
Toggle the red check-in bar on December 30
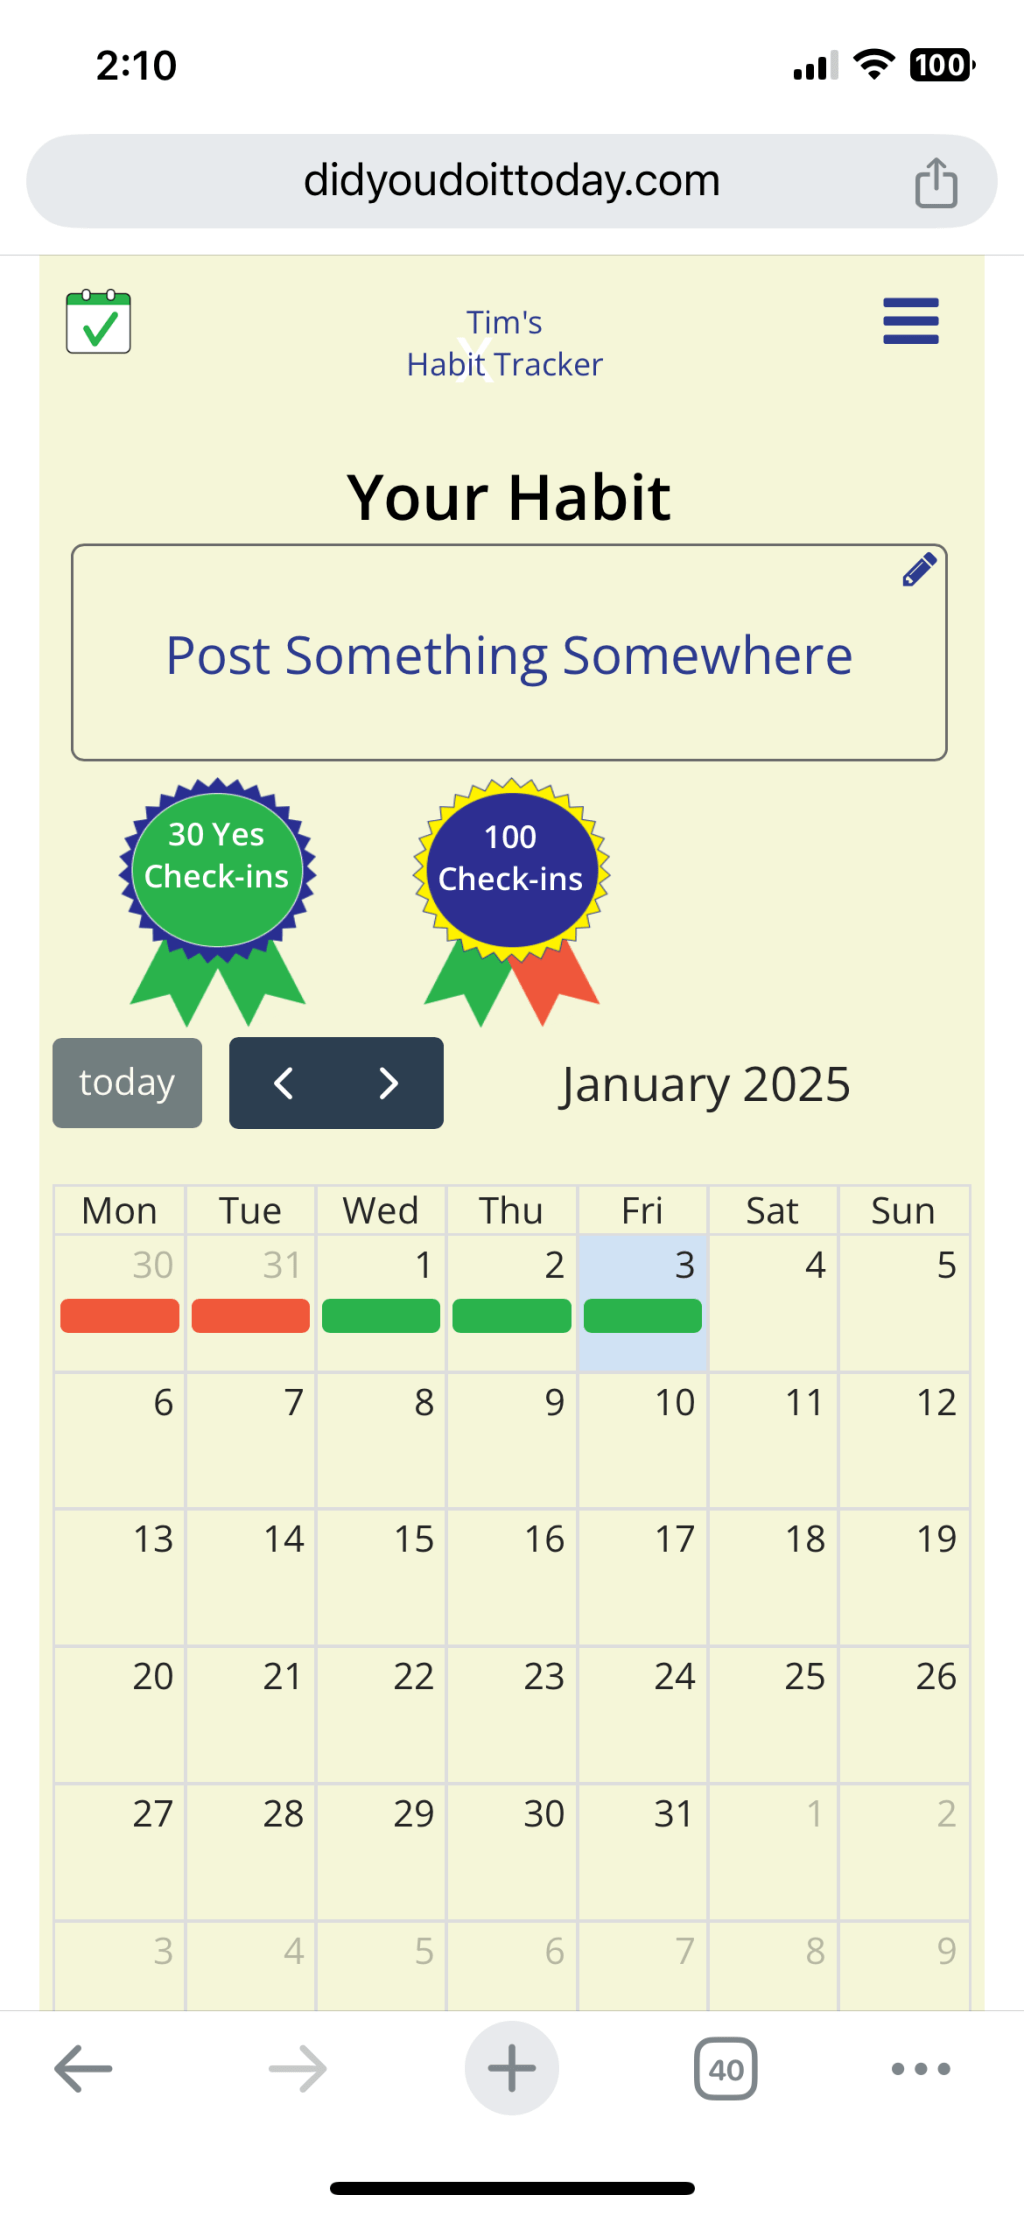tap(120, 1316)
